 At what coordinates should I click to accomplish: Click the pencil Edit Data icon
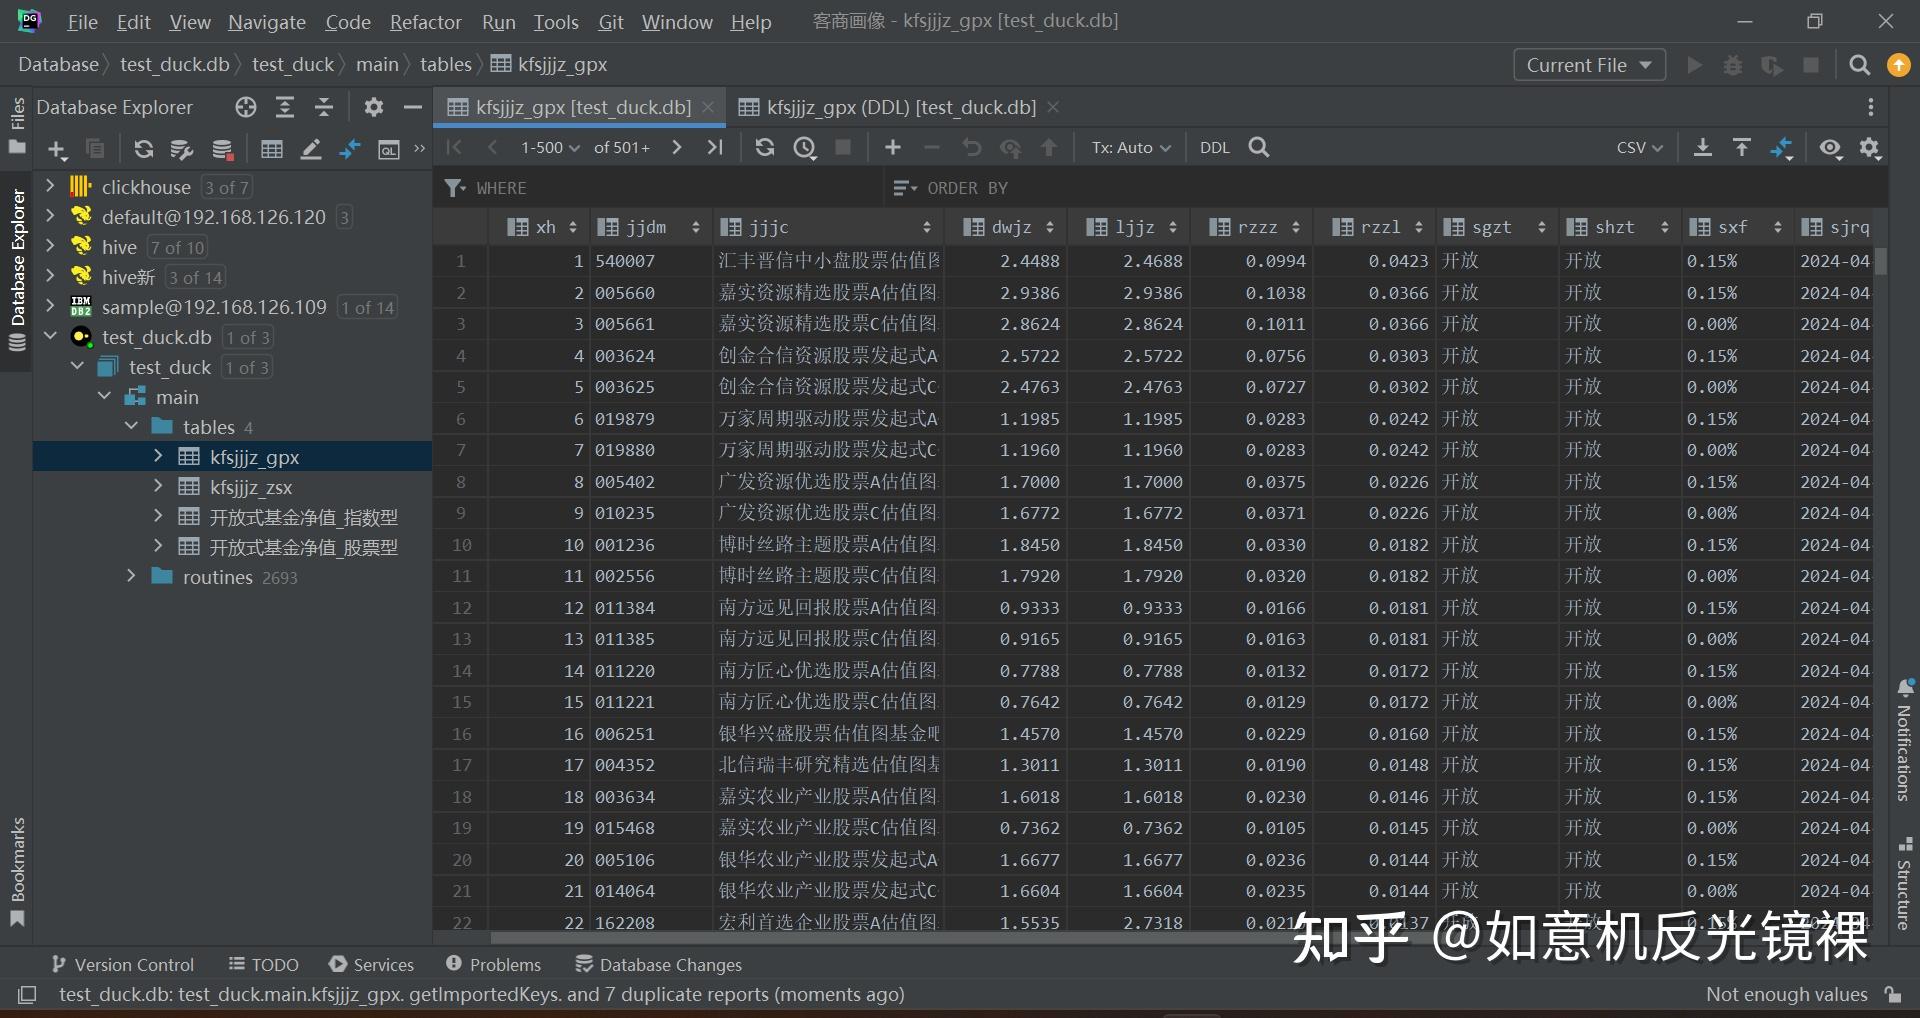[x=311, y=149]
